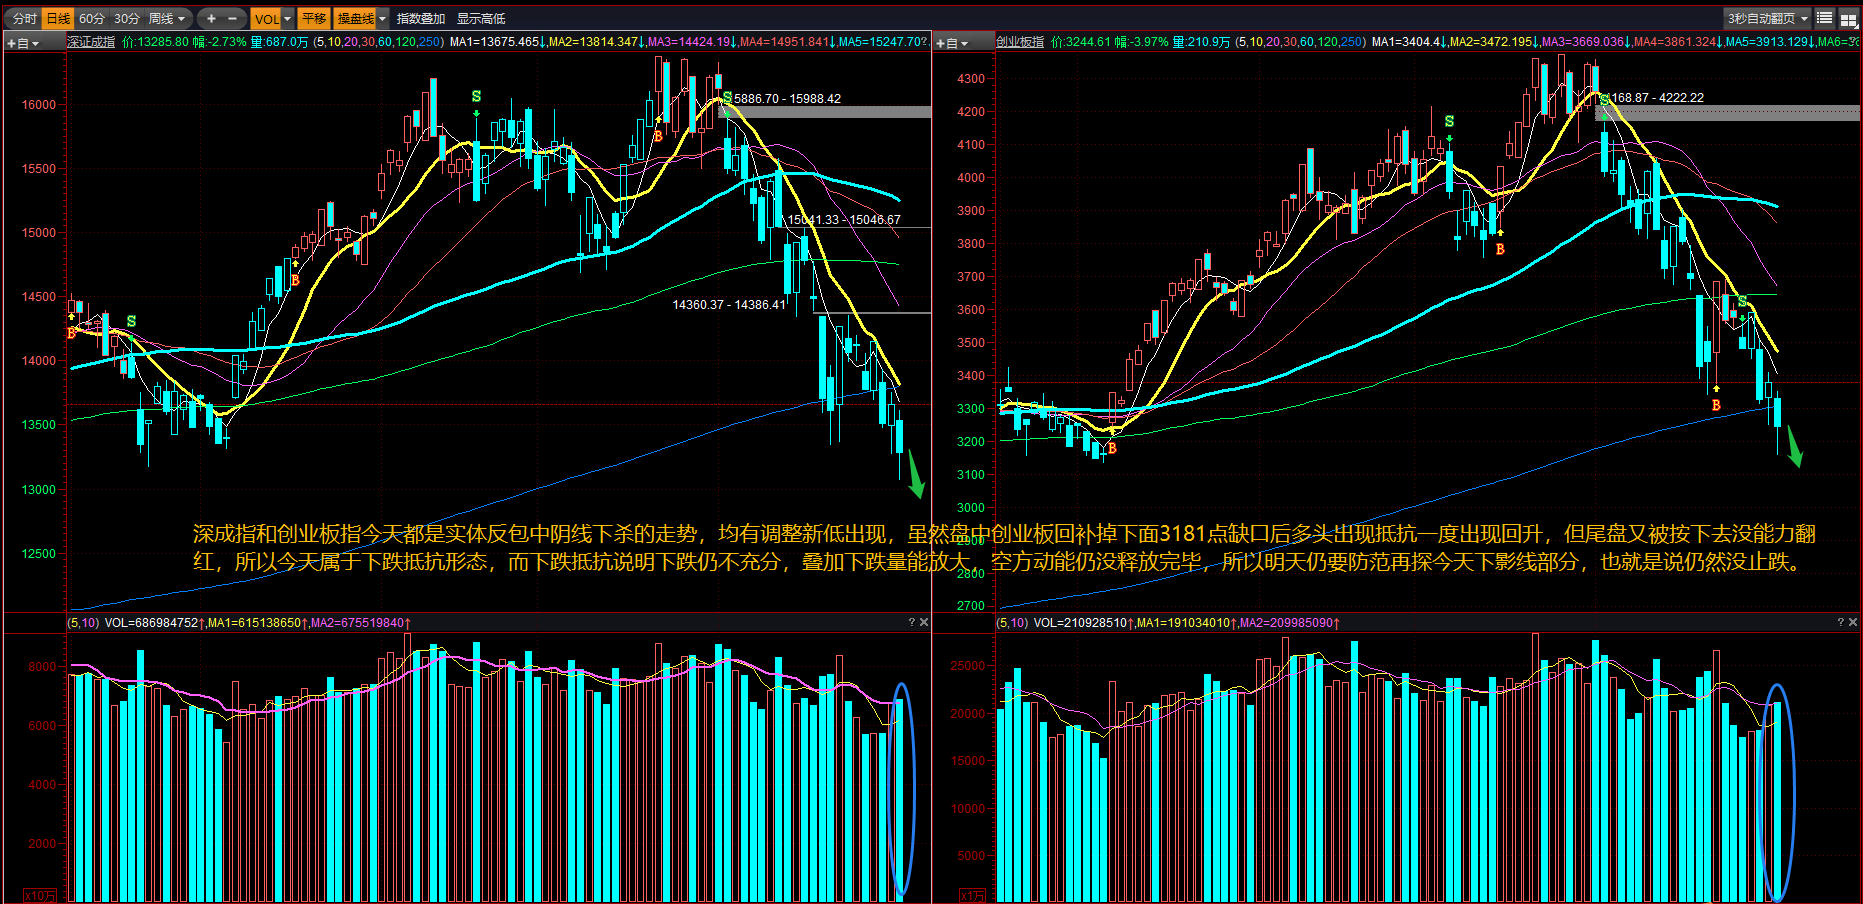Open +自 watchlist dropdown on right chart

click(x=952, y=43)
